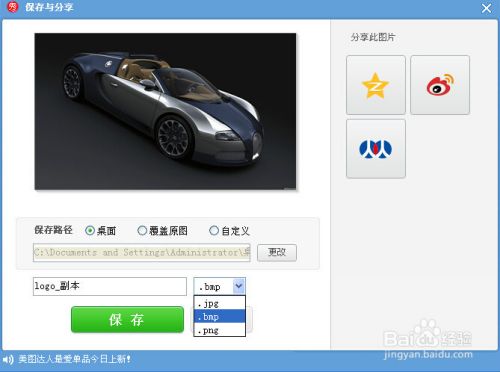The image size is (500, 372).
Task: Select the 桌面 save path radio button
Action: click(90, 230)
